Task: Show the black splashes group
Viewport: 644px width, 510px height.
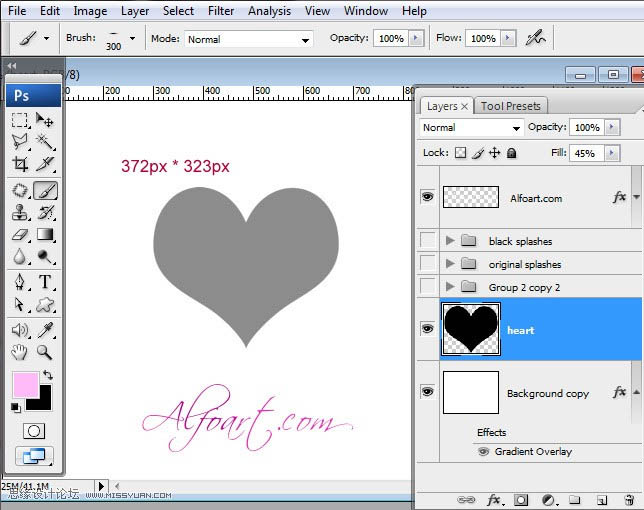Action: (428, 241)
